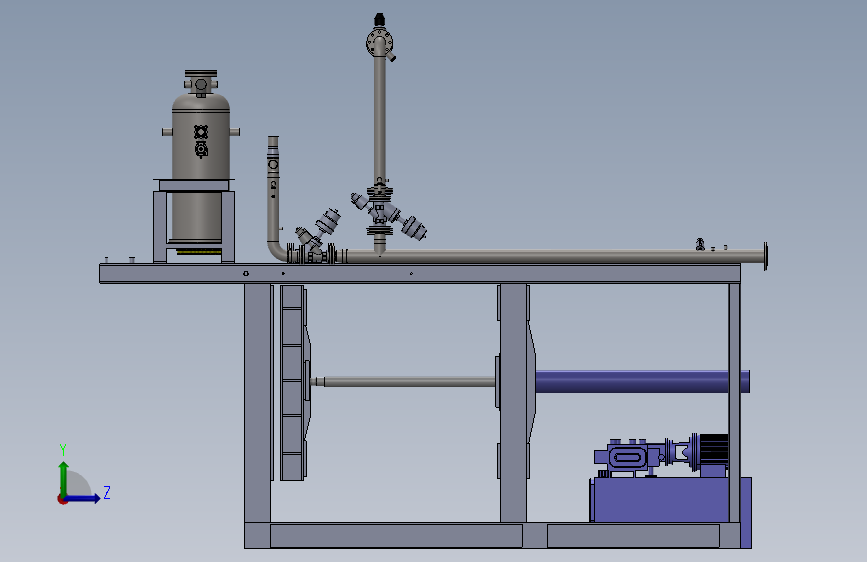867x562 pixels.
Task: Select the blue horizontal hydraulic cylinder
Action: (x=641, y=382)
